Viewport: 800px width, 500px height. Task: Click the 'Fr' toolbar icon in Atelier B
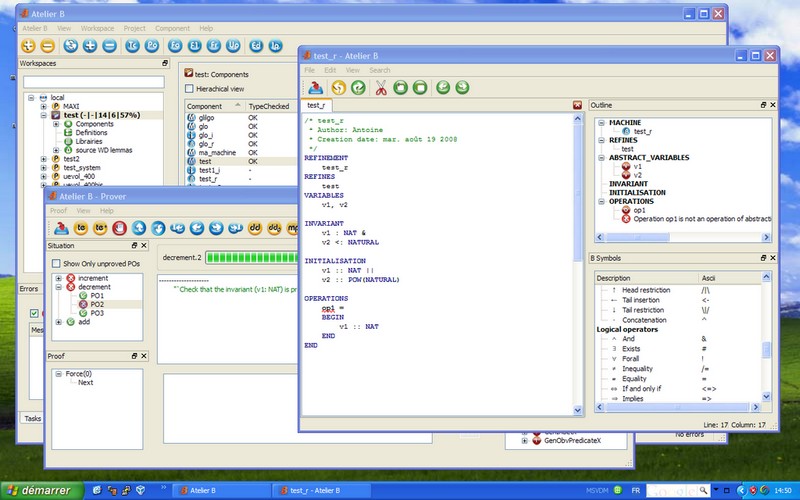pyautogui.click(x=214, y=46)
